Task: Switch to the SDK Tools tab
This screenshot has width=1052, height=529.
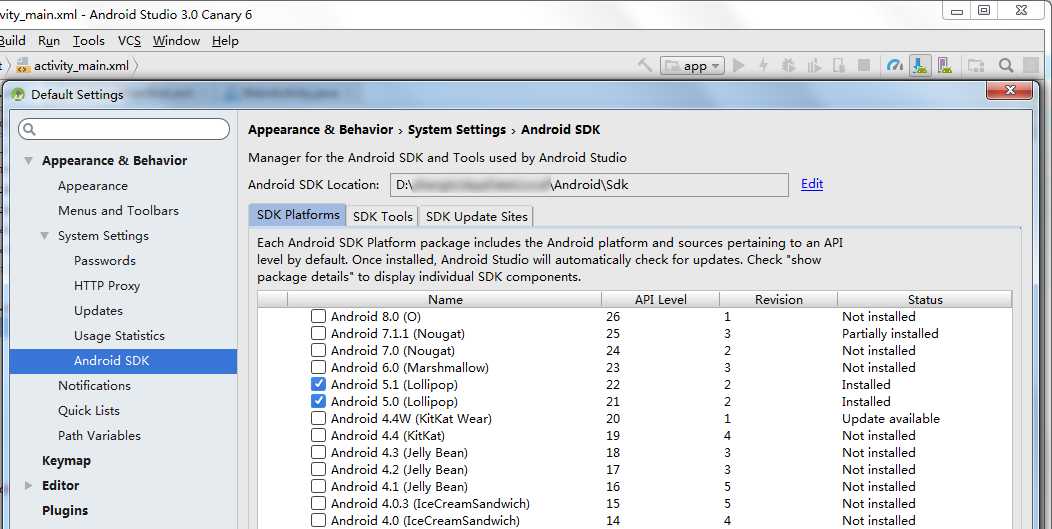Action: click(x=382, y=216)
